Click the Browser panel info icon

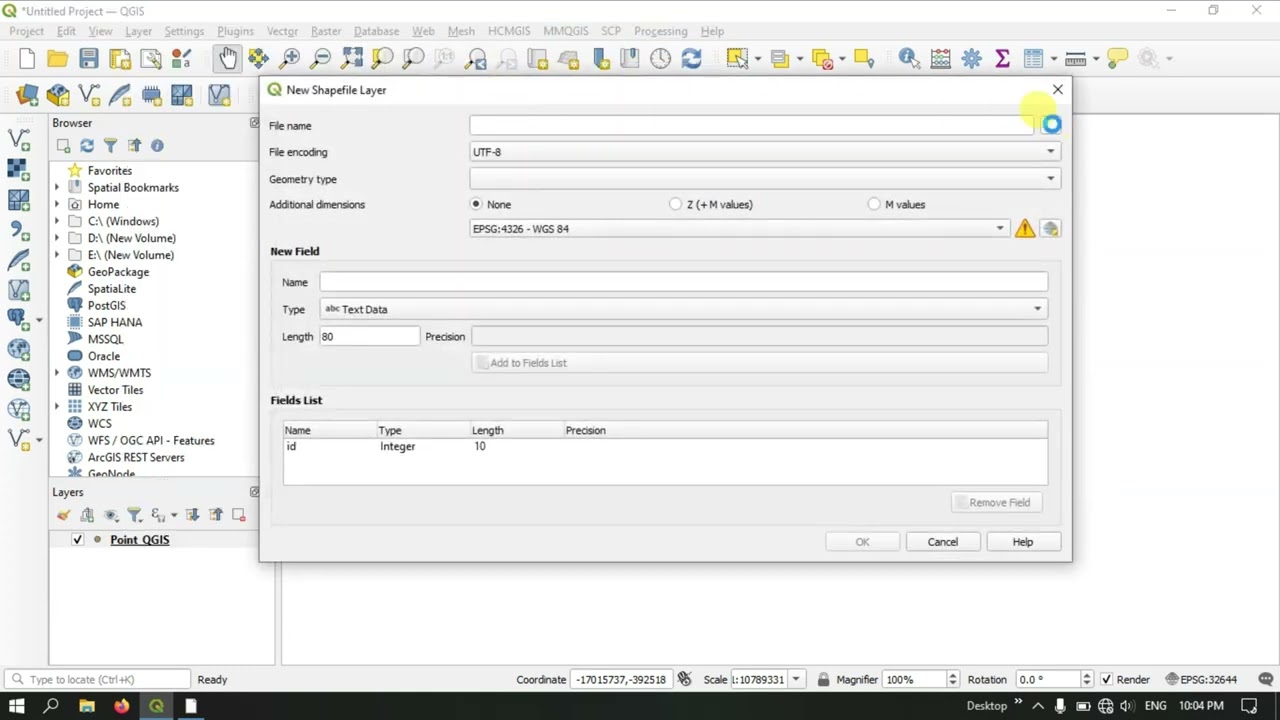click(x=157, y=146)
